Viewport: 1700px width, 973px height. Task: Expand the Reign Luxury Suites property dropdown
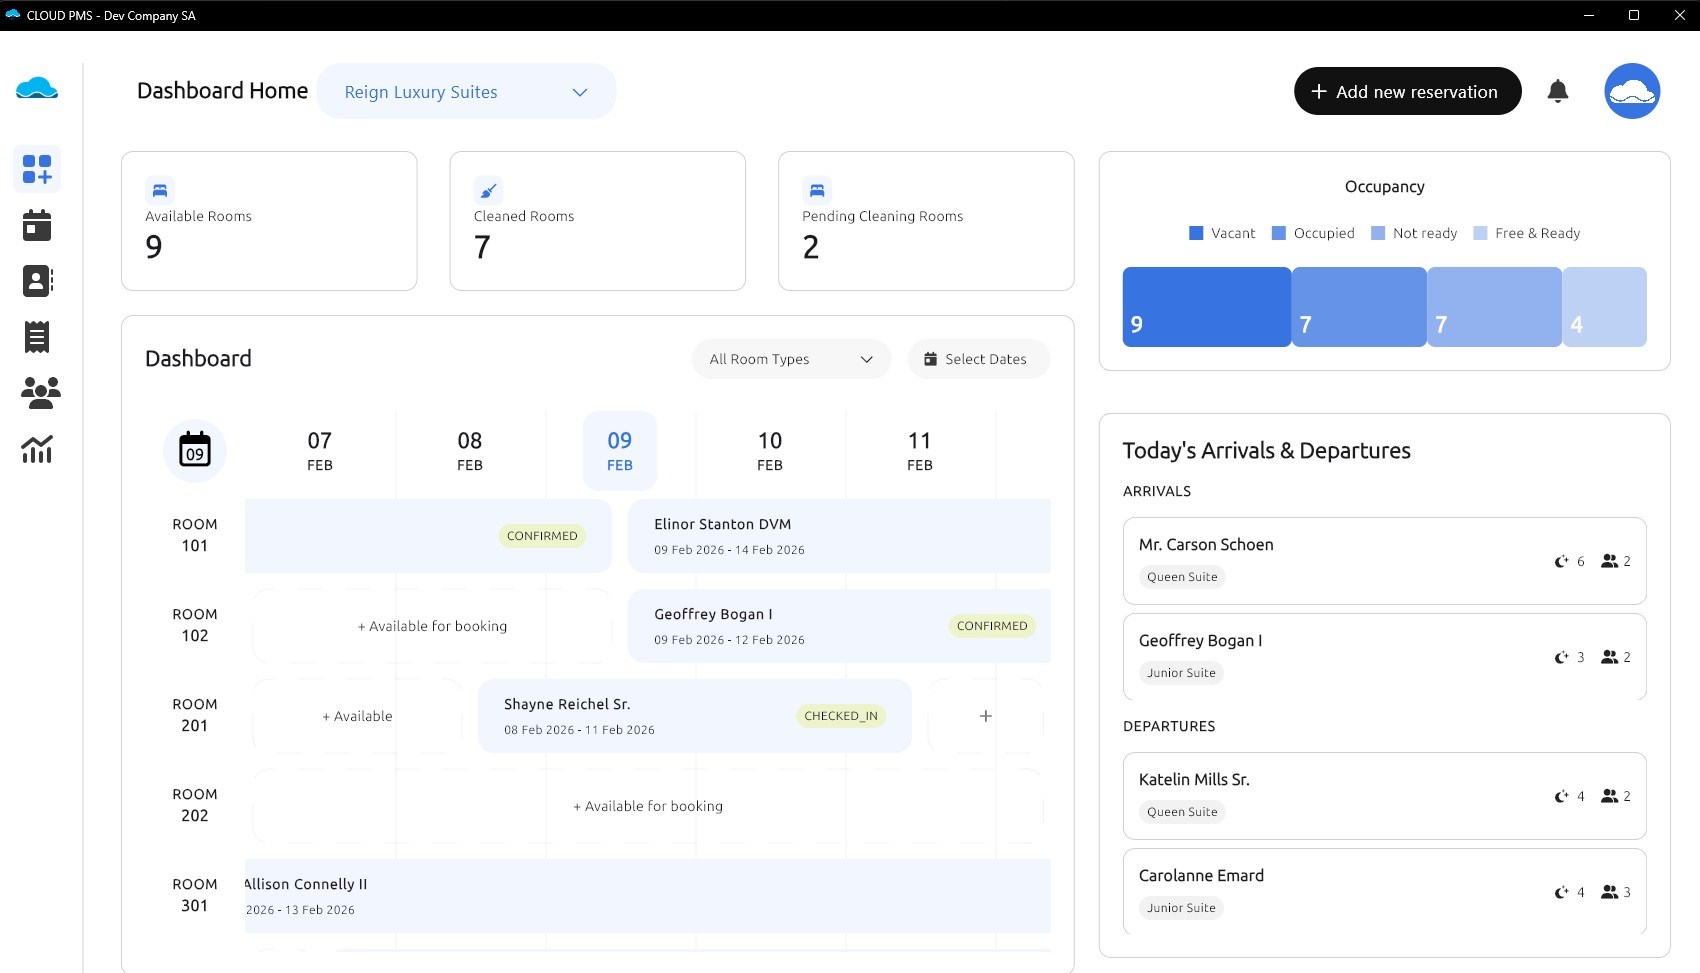click(466, 91)
